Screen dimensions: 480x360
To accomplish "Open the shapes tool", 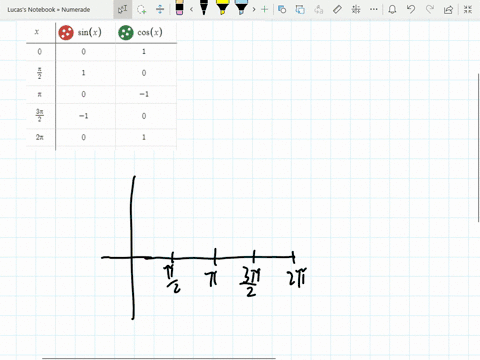I will click(x=282, y=9).
